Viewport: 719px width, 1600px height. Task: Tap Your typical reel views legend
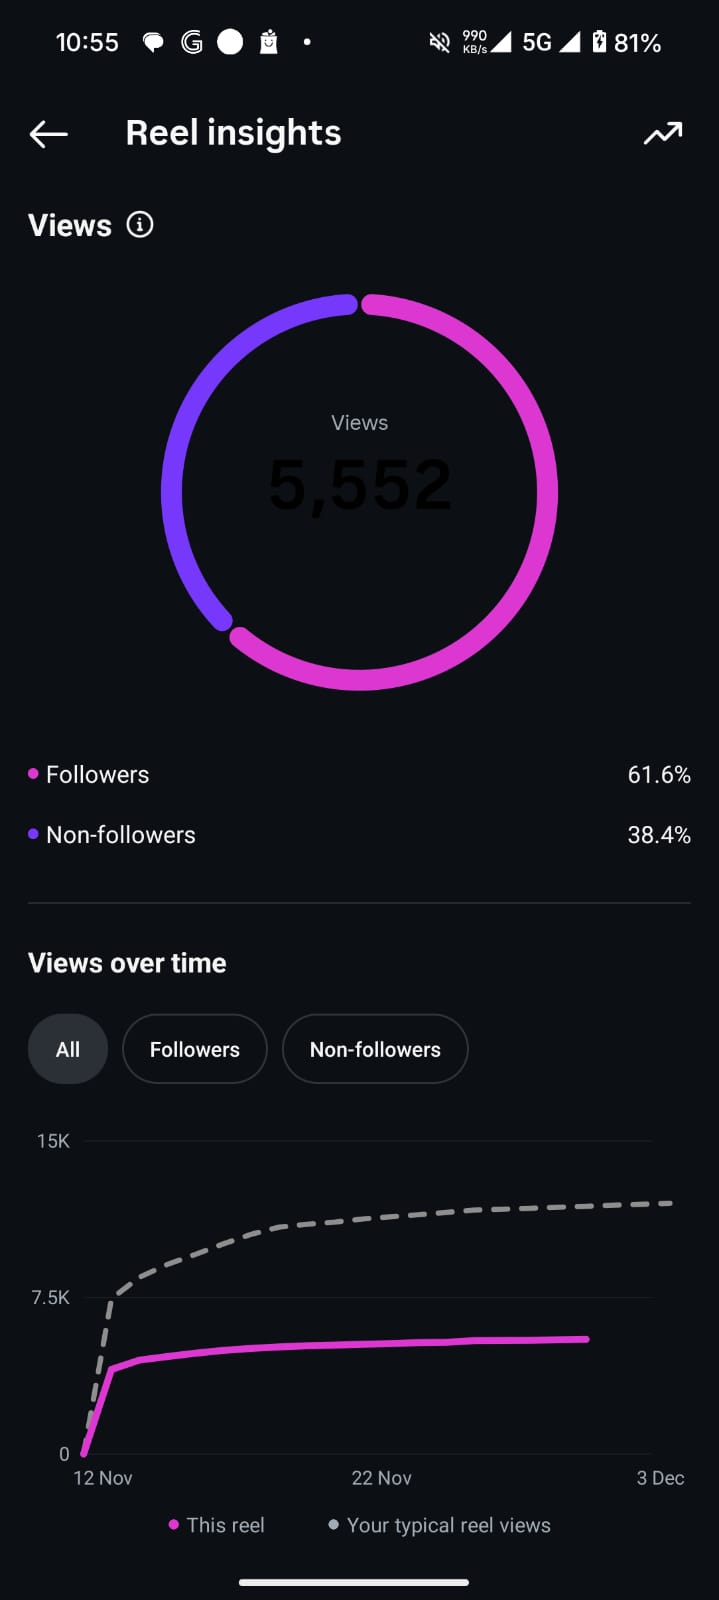pyautogui.click(x=440, y=1525)
